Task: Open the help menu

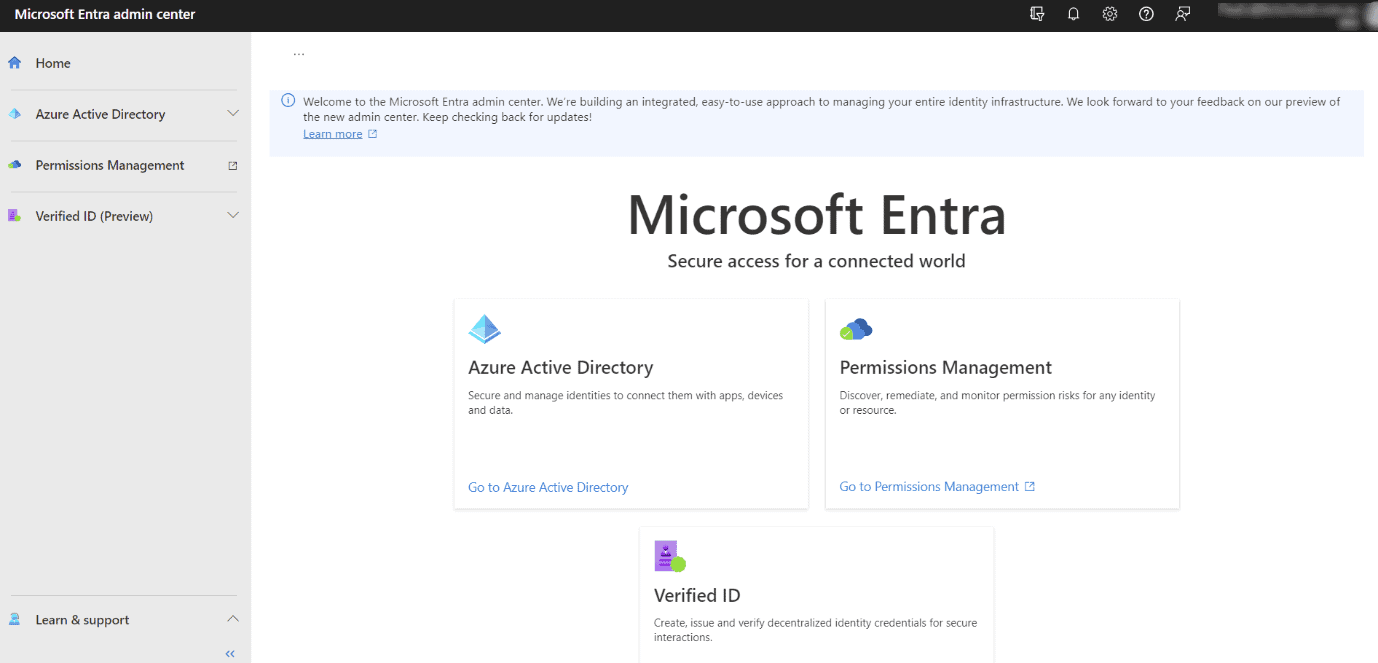Action: [1146, 14]
